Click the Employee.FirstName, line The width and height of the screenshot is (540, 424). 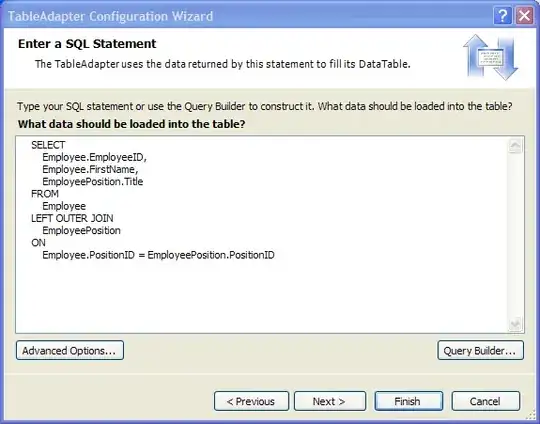(90, 169)
